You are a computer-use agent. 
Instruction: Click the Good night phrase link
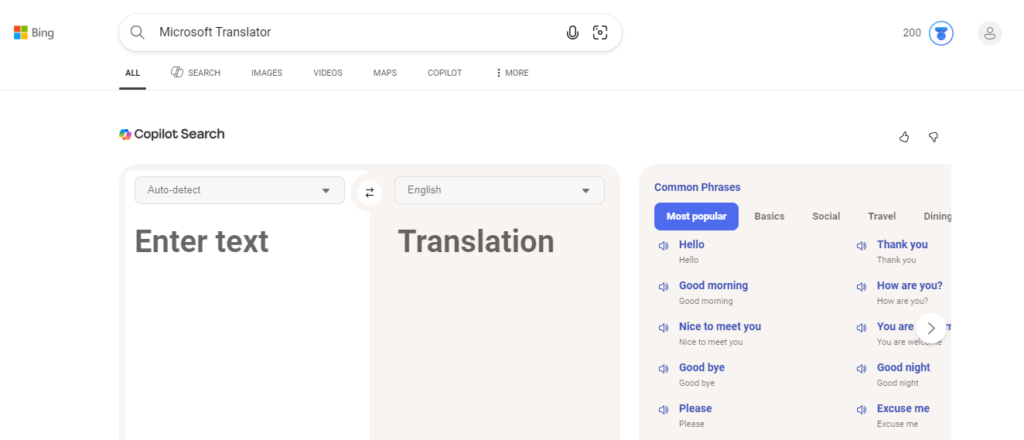coord(903,368)
